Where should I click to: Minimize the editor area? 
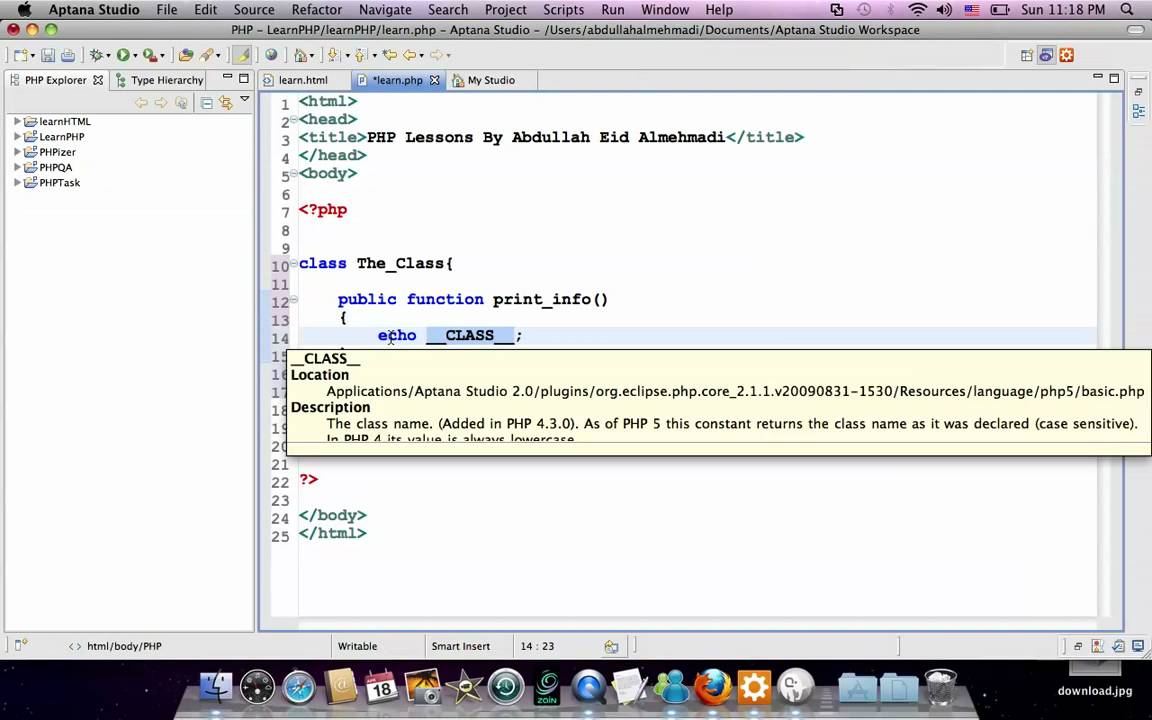pyautogui.click(x=1098, y=76)
